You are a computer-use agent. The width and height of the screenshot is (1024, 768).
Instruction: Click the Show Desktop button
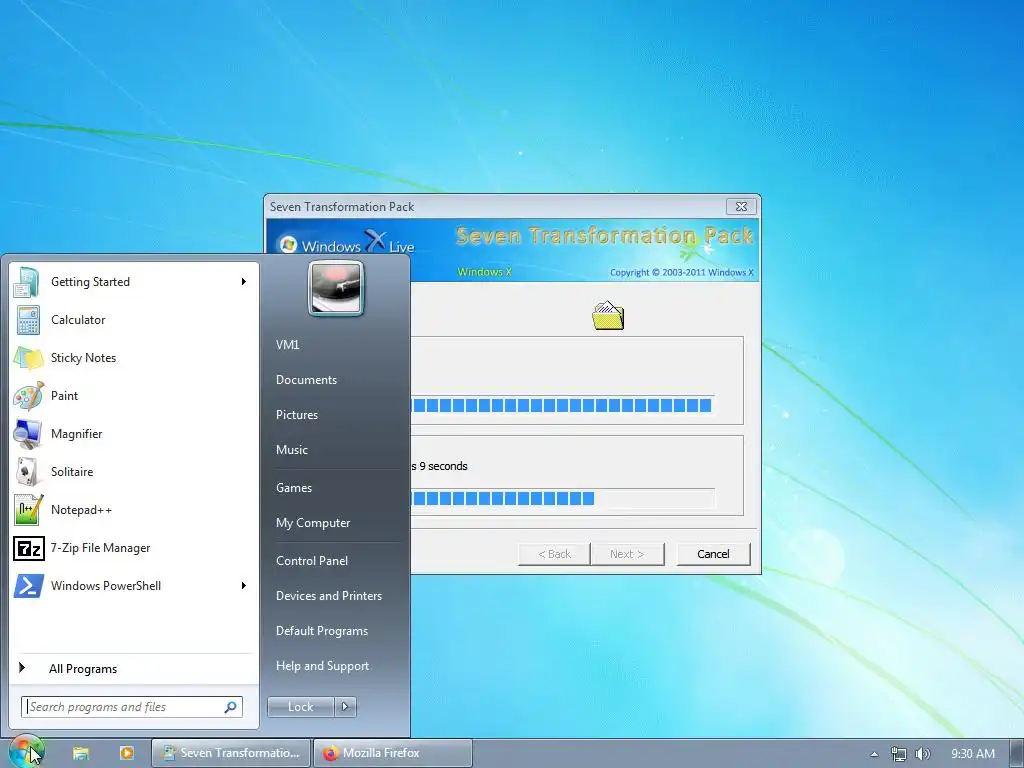click(x=1017, y=753)
